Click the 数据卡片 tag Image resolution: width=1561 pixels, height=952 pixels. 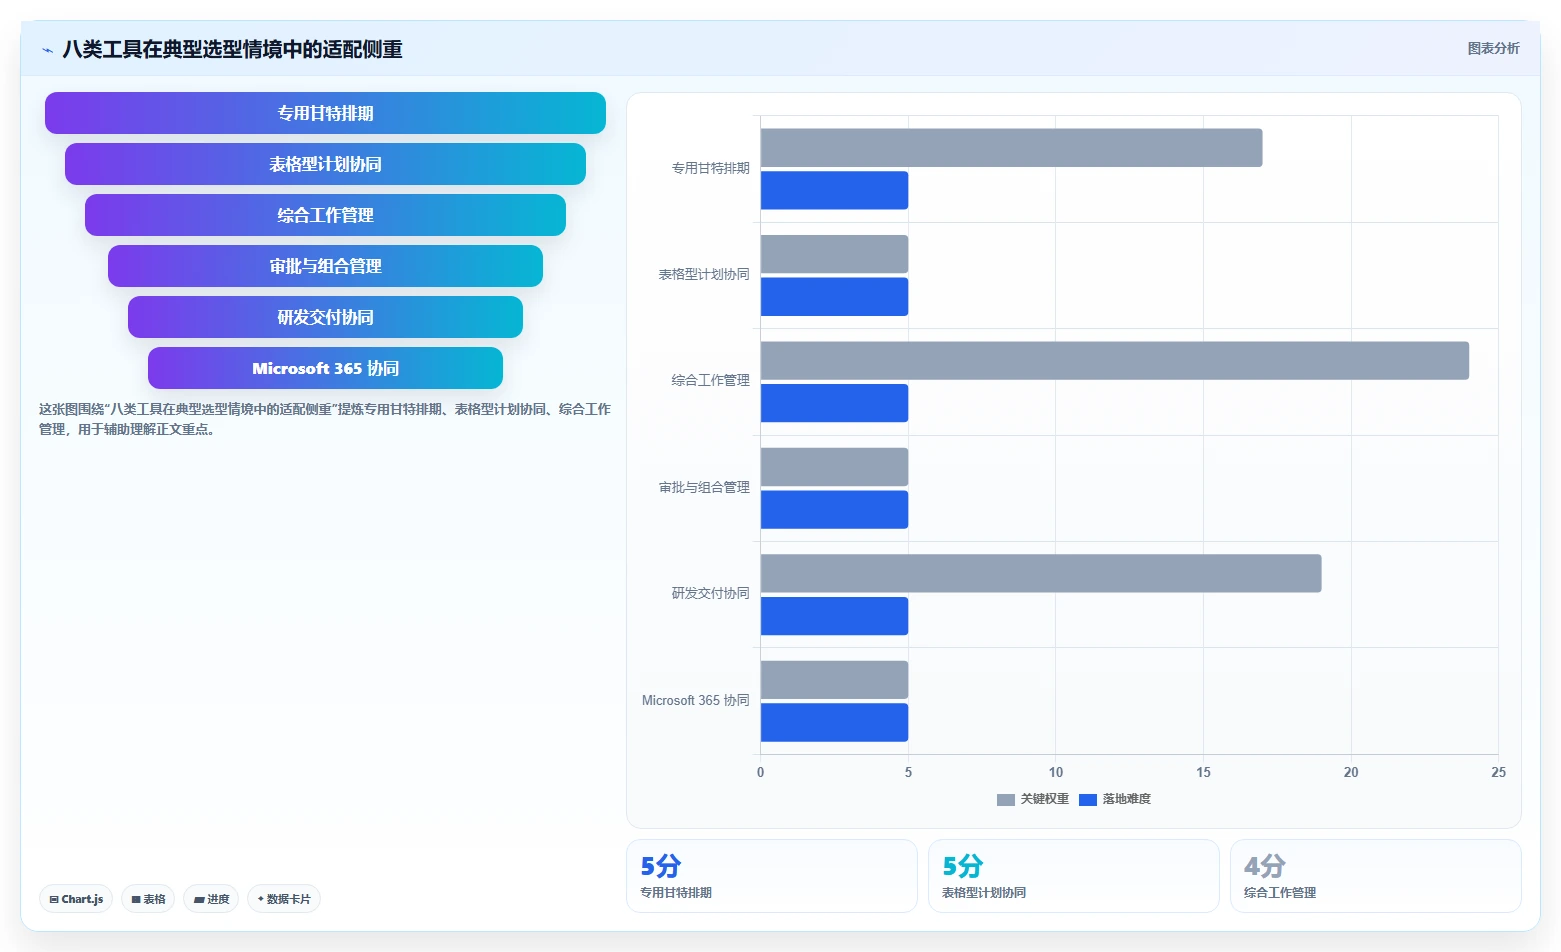point(284,899)
